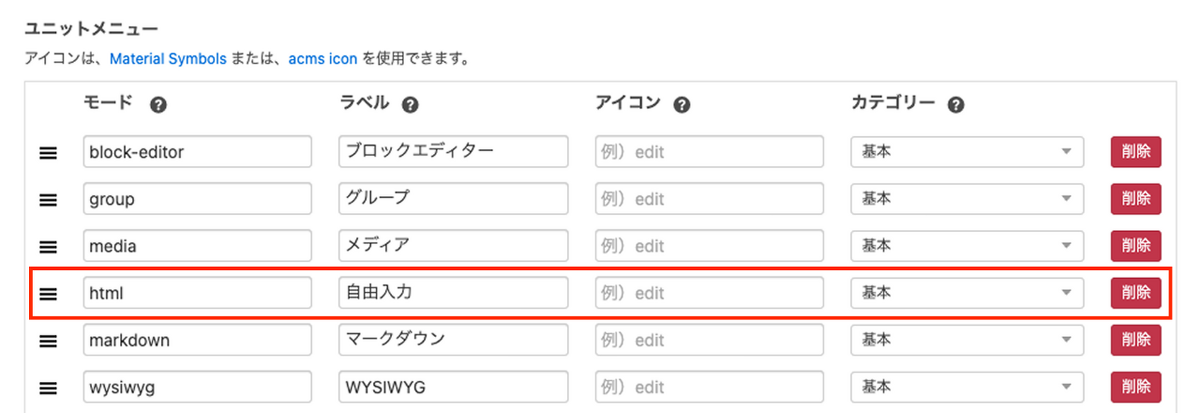The width and height of the screenshot is (1200, 413).
Task: Focus the mode field containing group
Action: pyautogui.click(x=198, y=199)
